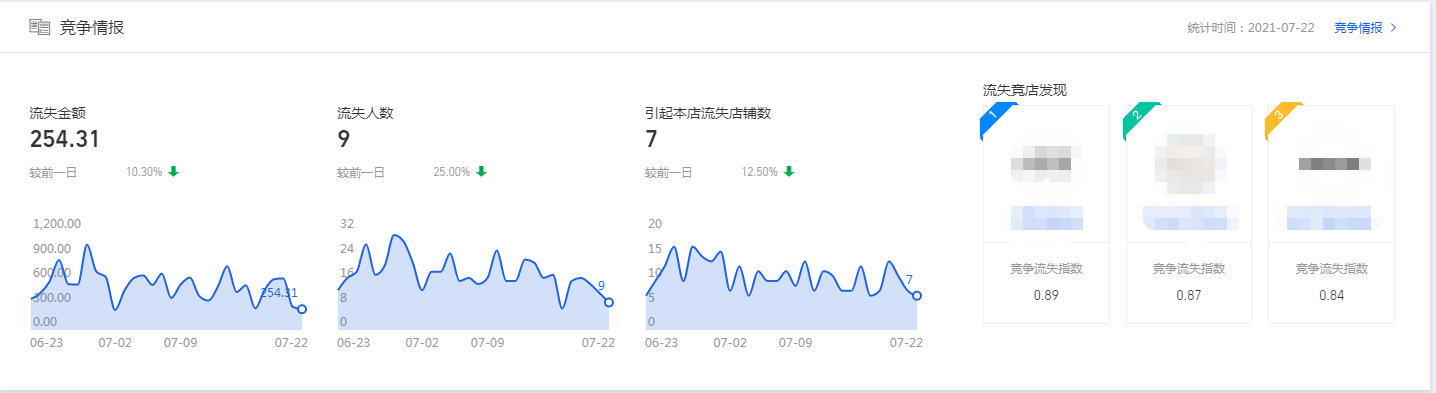
Task: Click the 20 axis label on 流失店铺数 chart
Action: tap(655, 224)
